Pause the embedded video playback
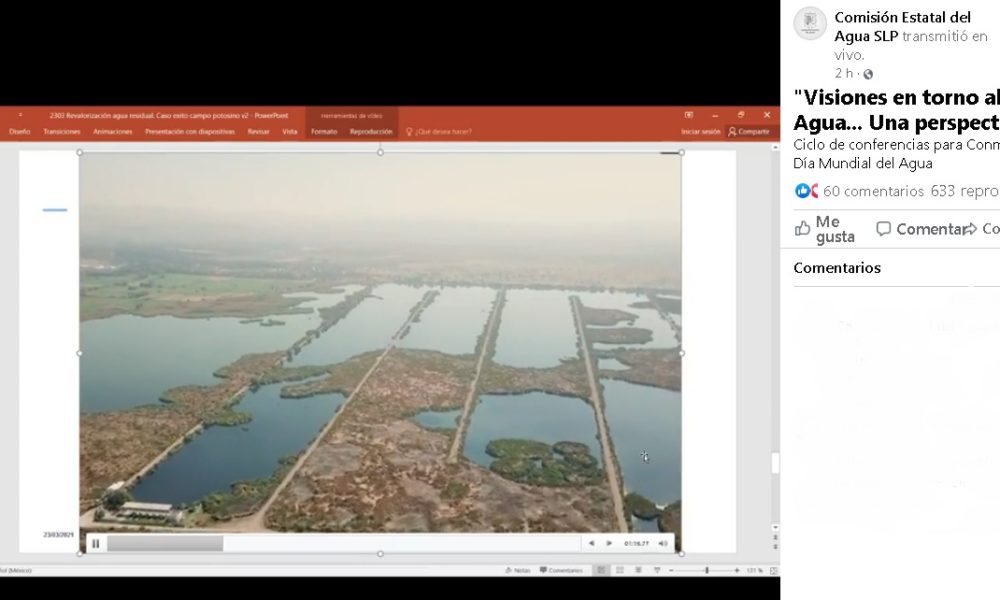Viewport: 1000px width, 600px height. pyautogui.click(x=96, y=543)
